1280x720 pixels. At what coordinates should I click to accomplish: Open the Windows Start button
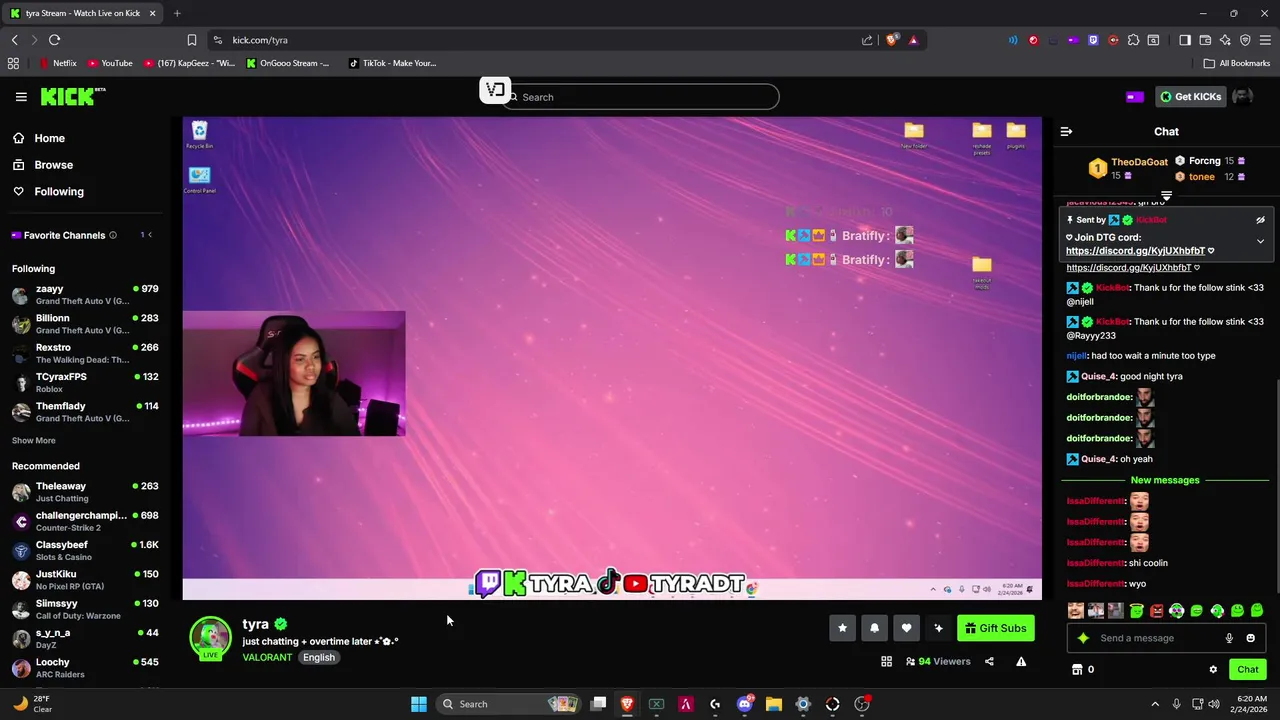[x=419, y=704]
